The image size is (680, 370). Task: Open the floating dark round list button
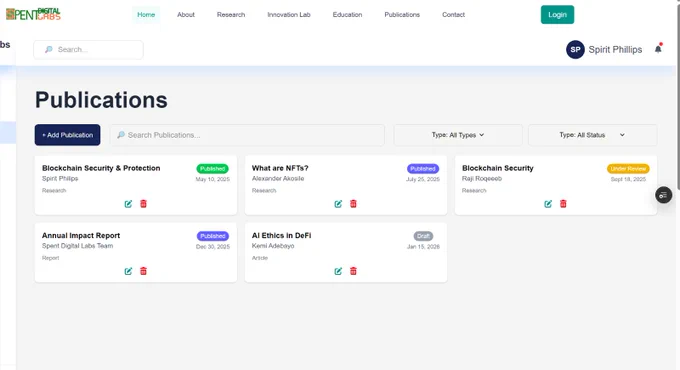point(664,195)
